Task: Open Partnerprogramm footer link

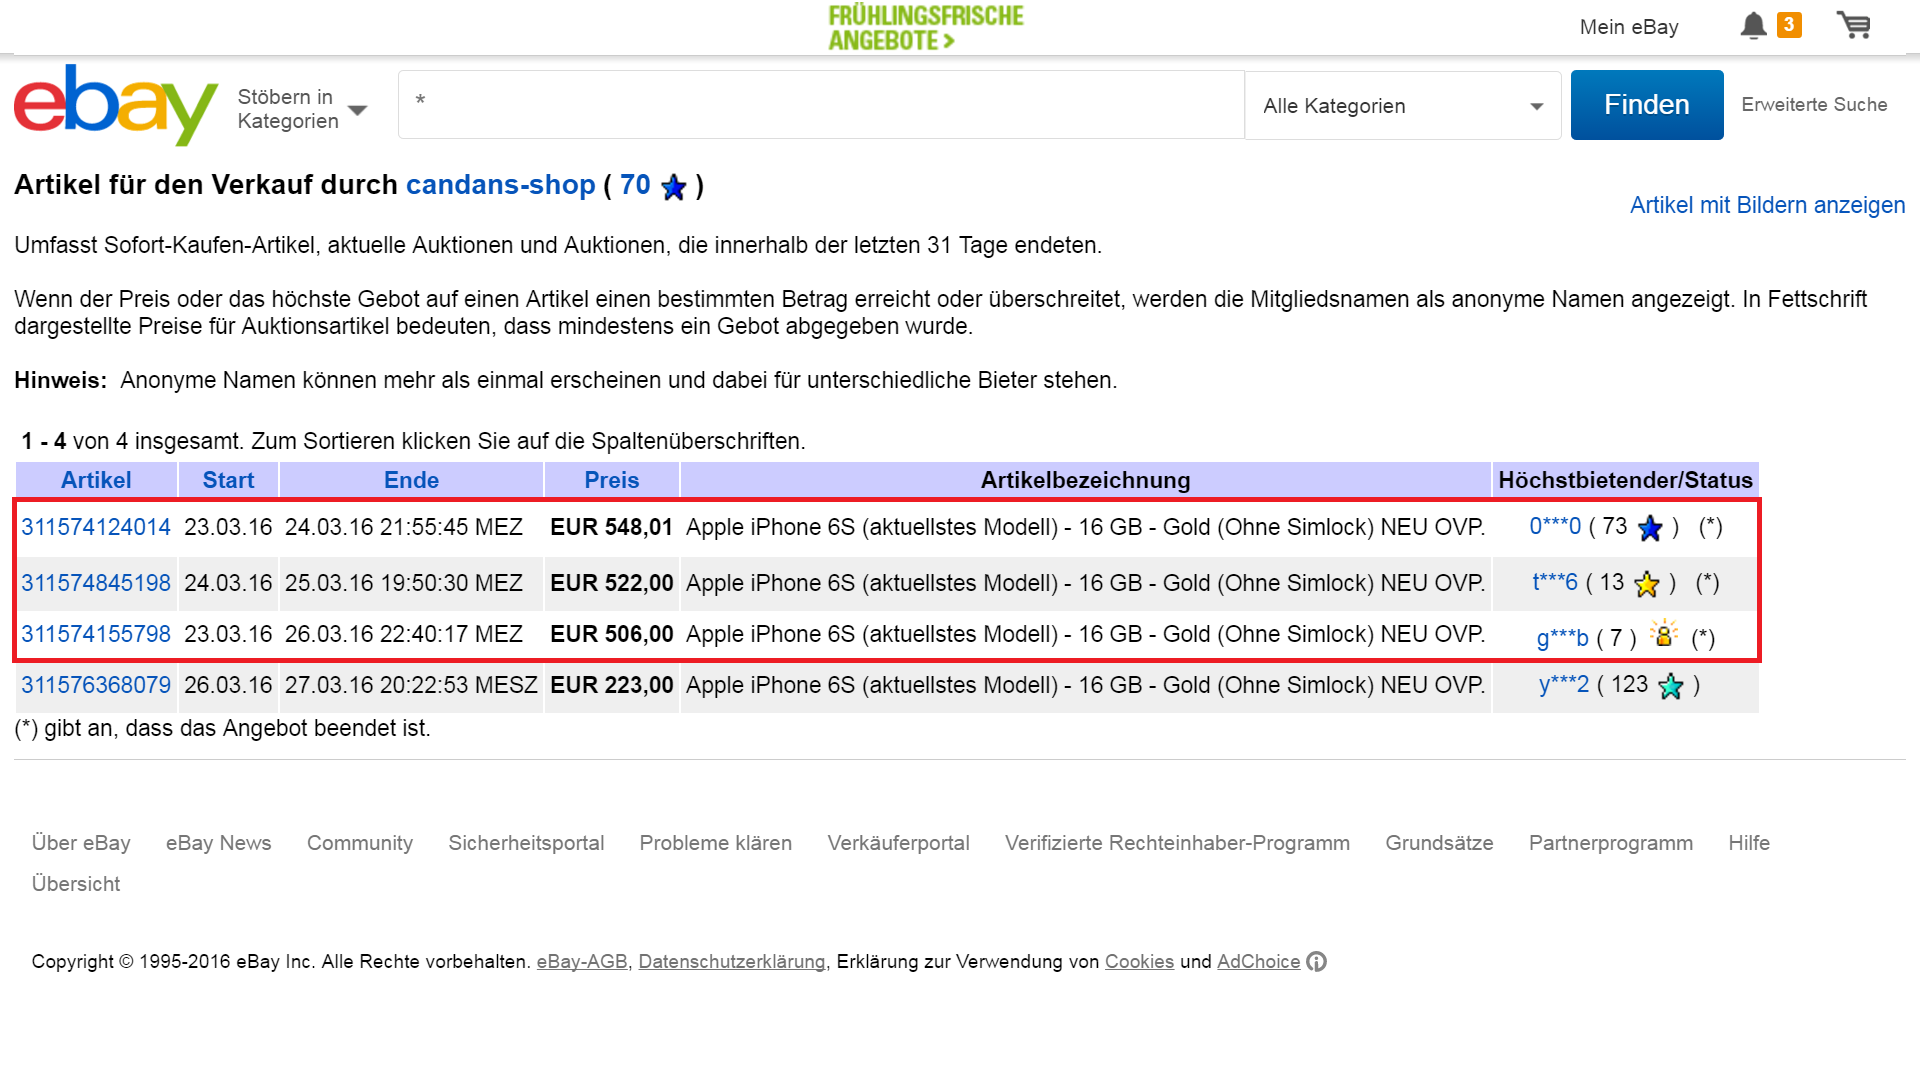Action: (1611, 843)
